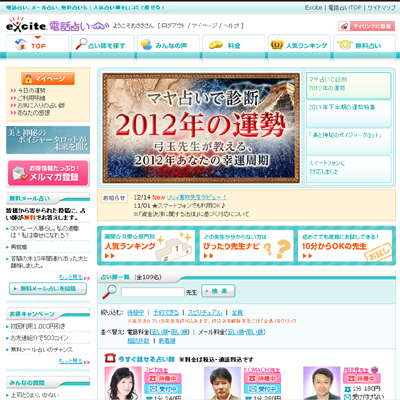Open the Excite logo home link
The height and width of the screenshot is (400, 400).
(x=26, y=25)
